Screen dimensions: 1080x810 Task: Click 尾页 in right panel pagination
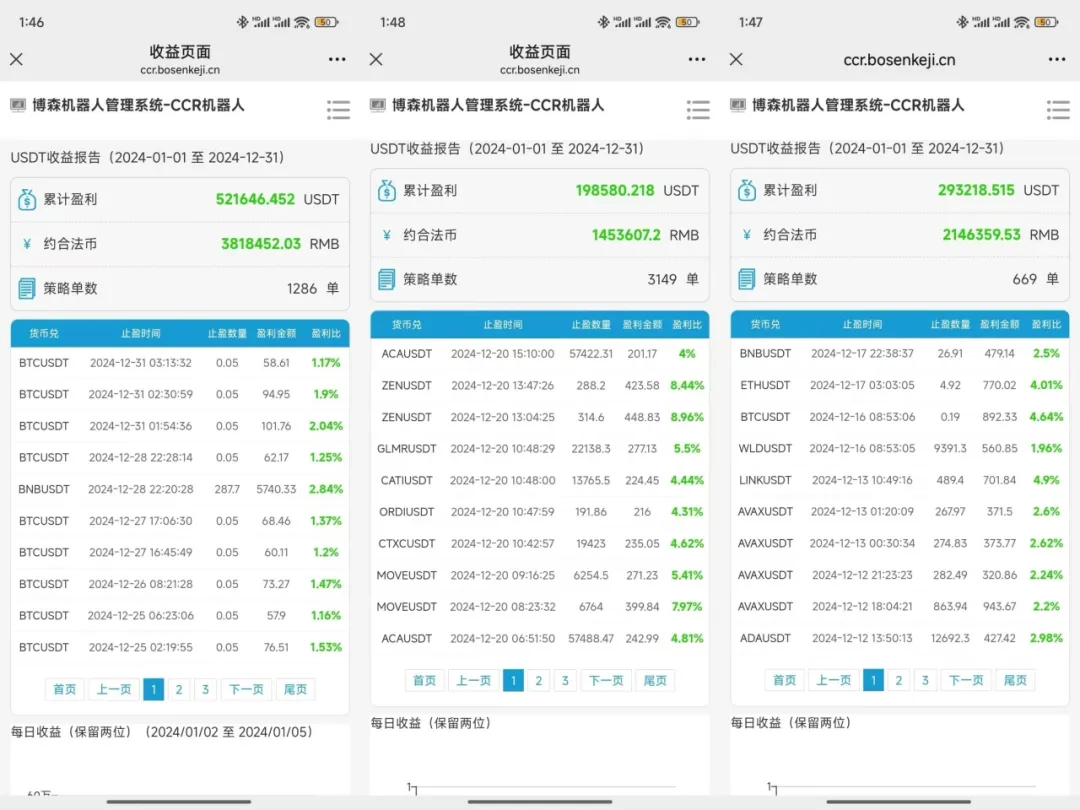1015,681
